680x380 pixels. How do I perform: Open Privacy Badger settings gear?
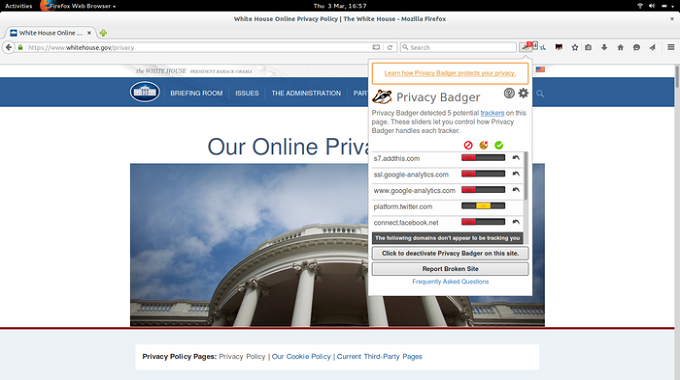pyautogui.click(x=523, y=93)
